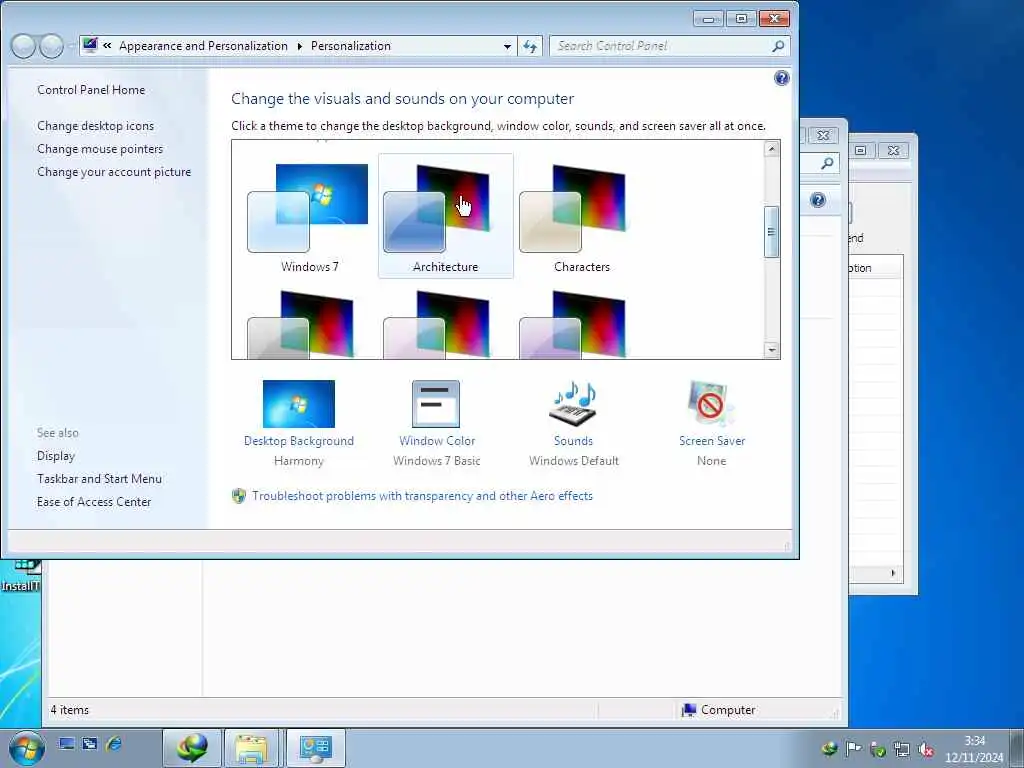Click the muted volume tray icon
This screenshot has width=1024, height=768.
[x=925, y=749]
